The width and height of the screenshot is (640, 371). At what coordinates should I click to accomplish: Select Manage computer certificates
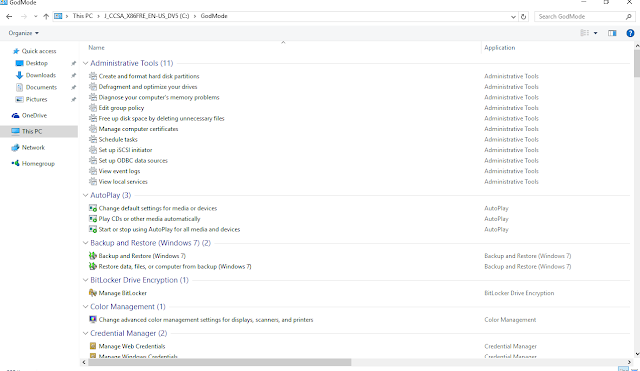point(138,129)
